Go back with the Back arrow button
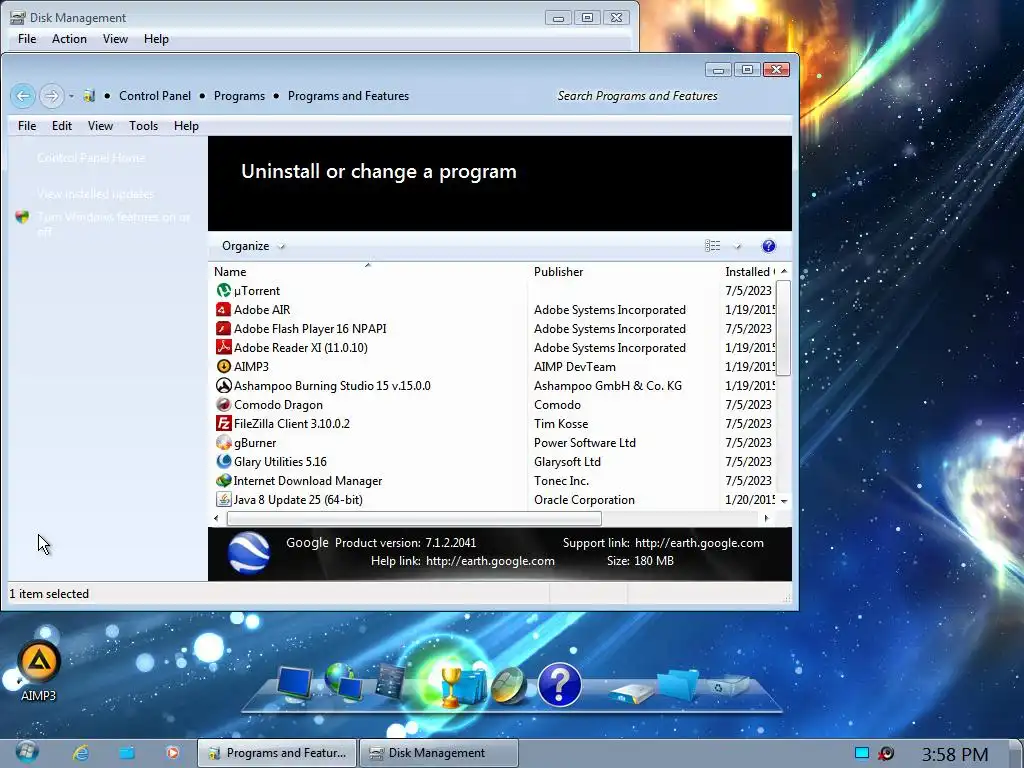1024x768 pixels. tap(23, 97)
